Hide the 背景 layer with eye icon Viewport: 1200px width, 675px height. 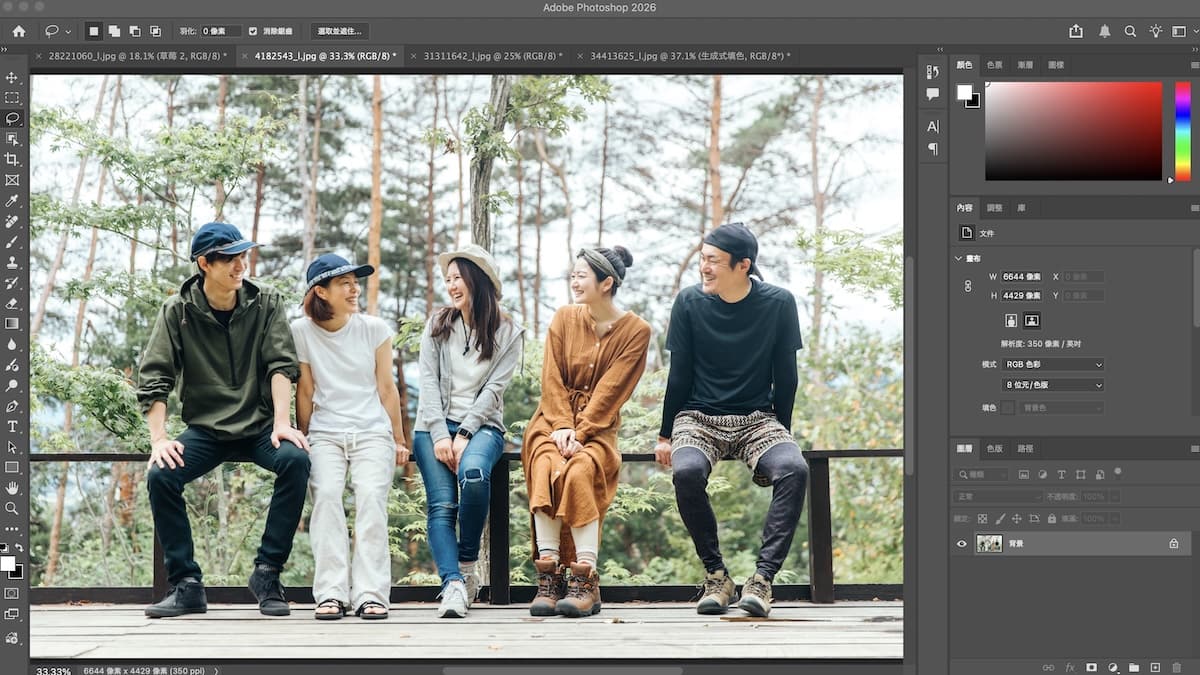pos(962,544)
